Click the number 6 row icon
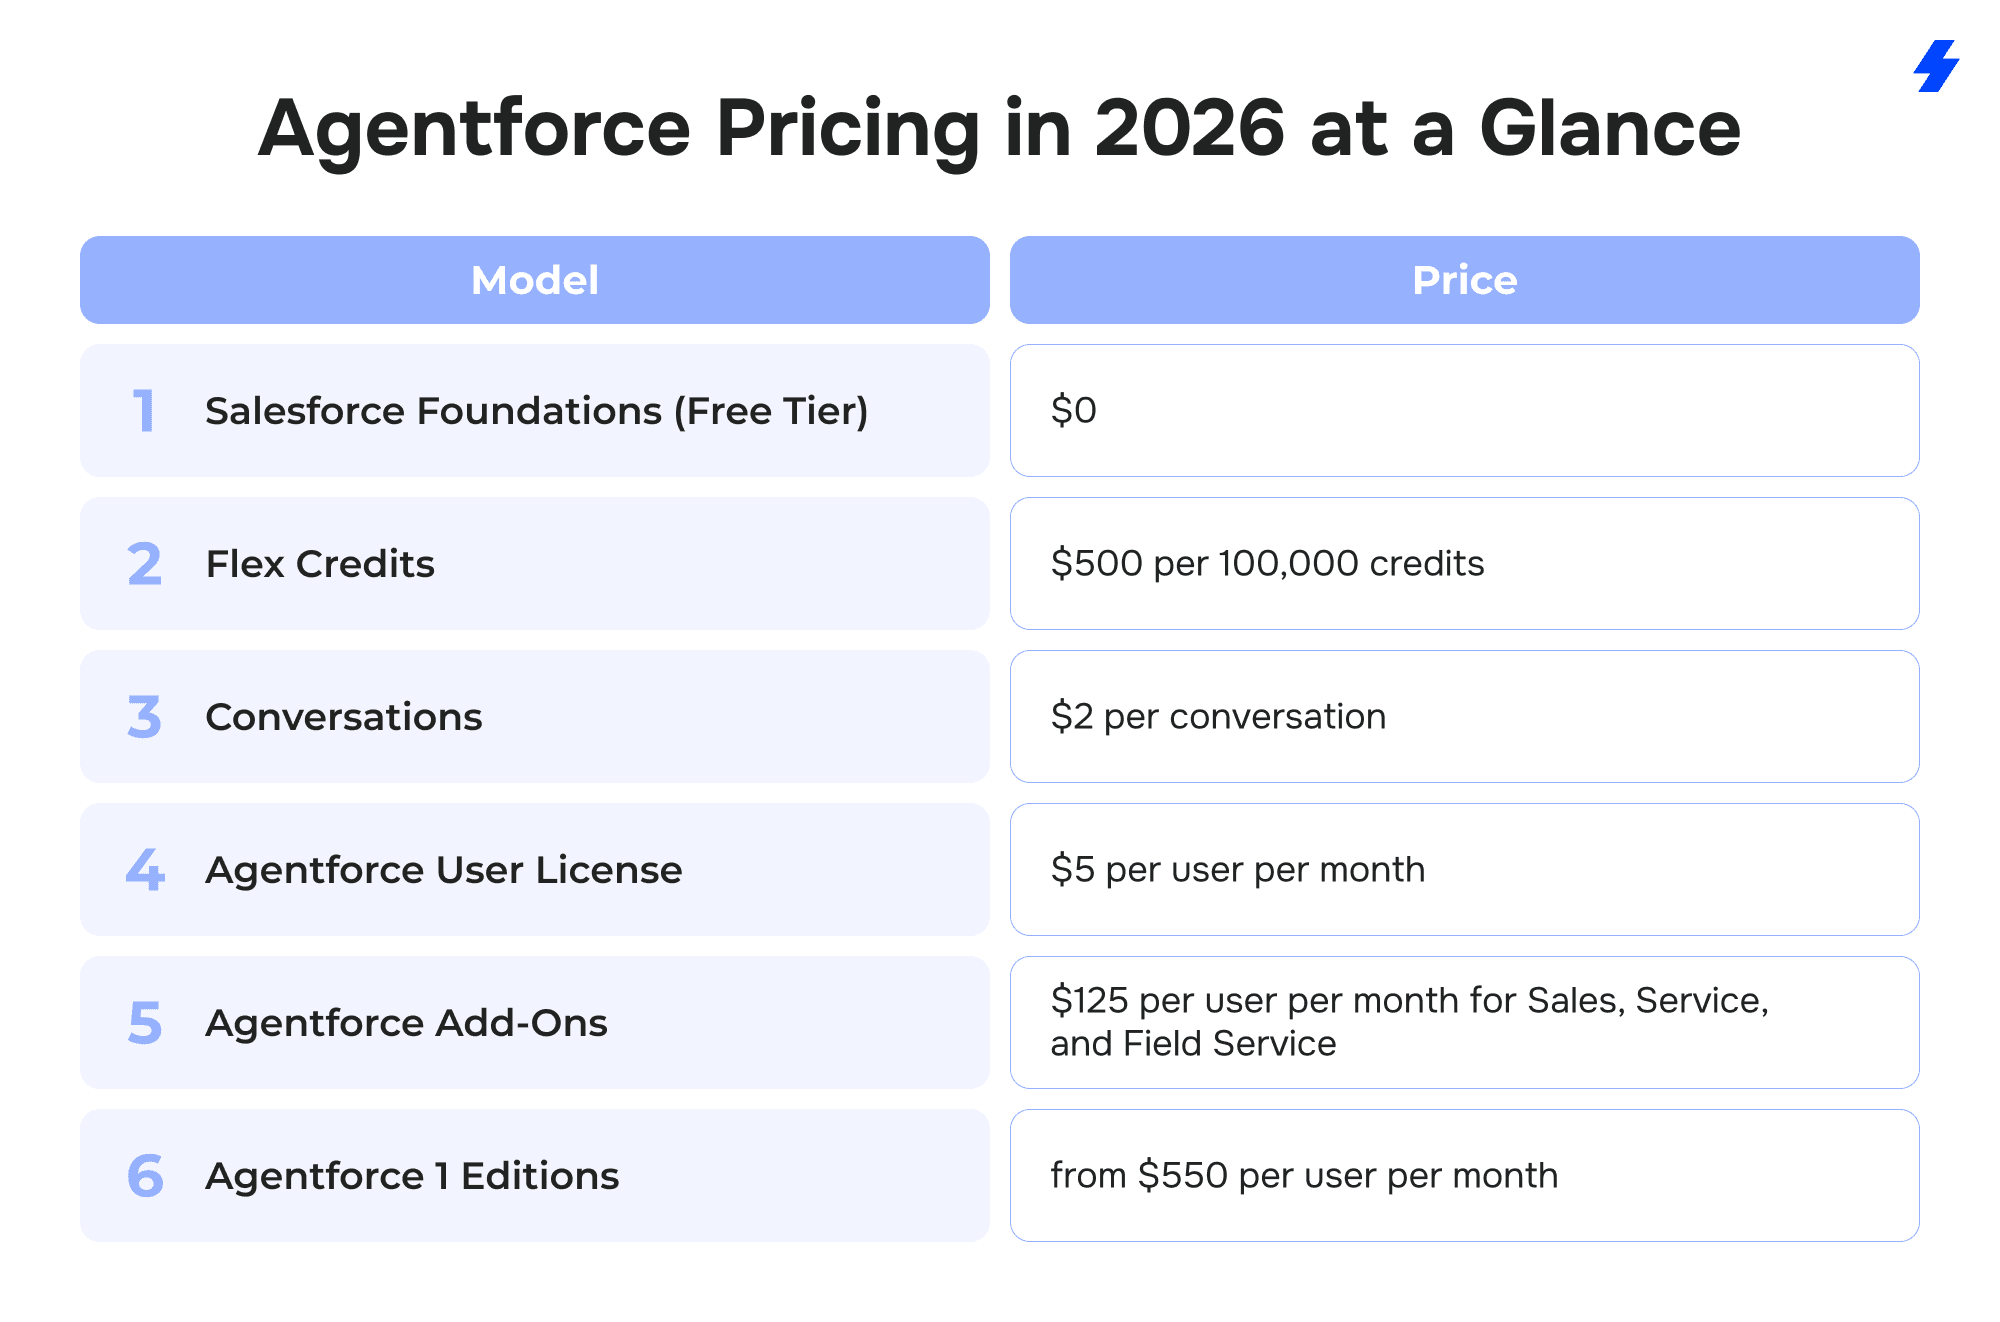 (145, 1176)
